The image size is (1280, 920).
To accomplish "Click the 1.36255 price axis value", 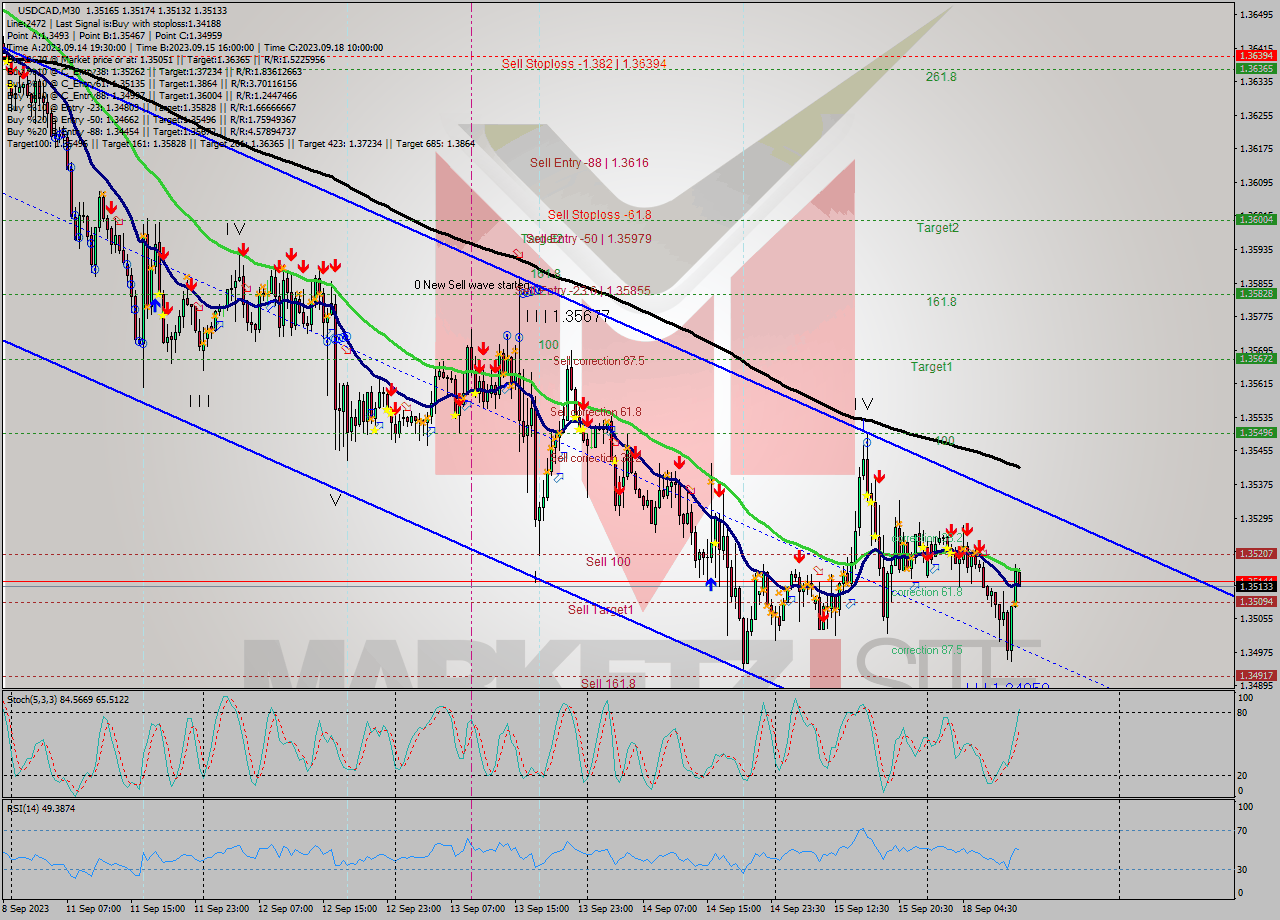I will pyautogui.click(x=1257, y=115).
